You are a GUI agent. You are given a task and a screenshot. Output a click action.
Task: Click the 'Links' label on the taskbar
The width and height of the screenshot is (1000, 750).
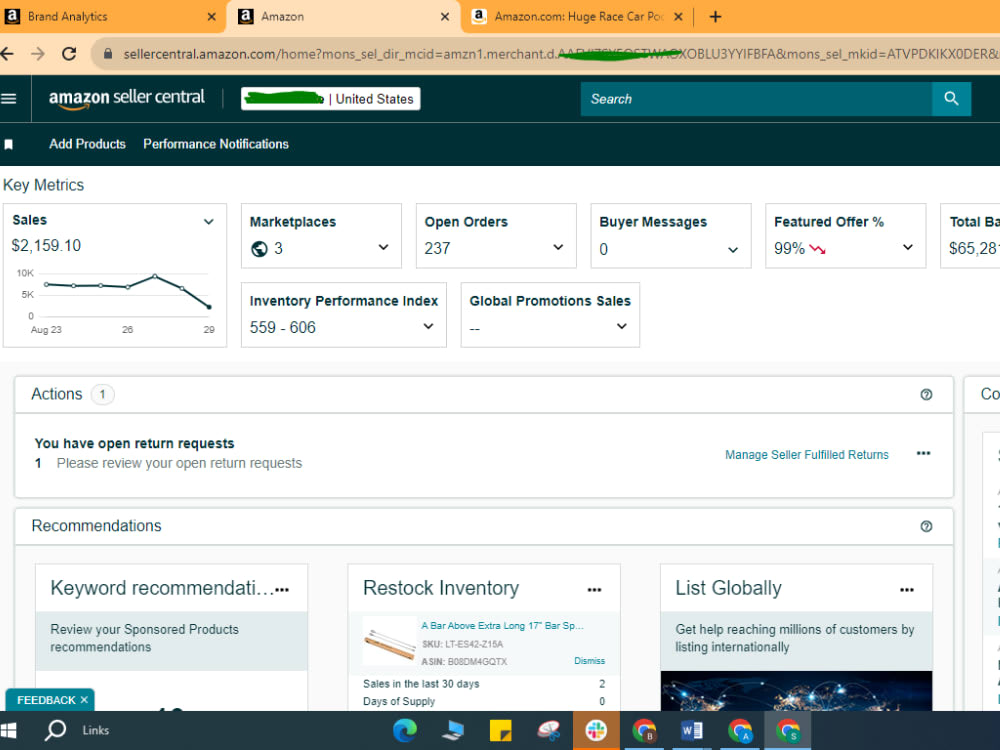(96, 730)
